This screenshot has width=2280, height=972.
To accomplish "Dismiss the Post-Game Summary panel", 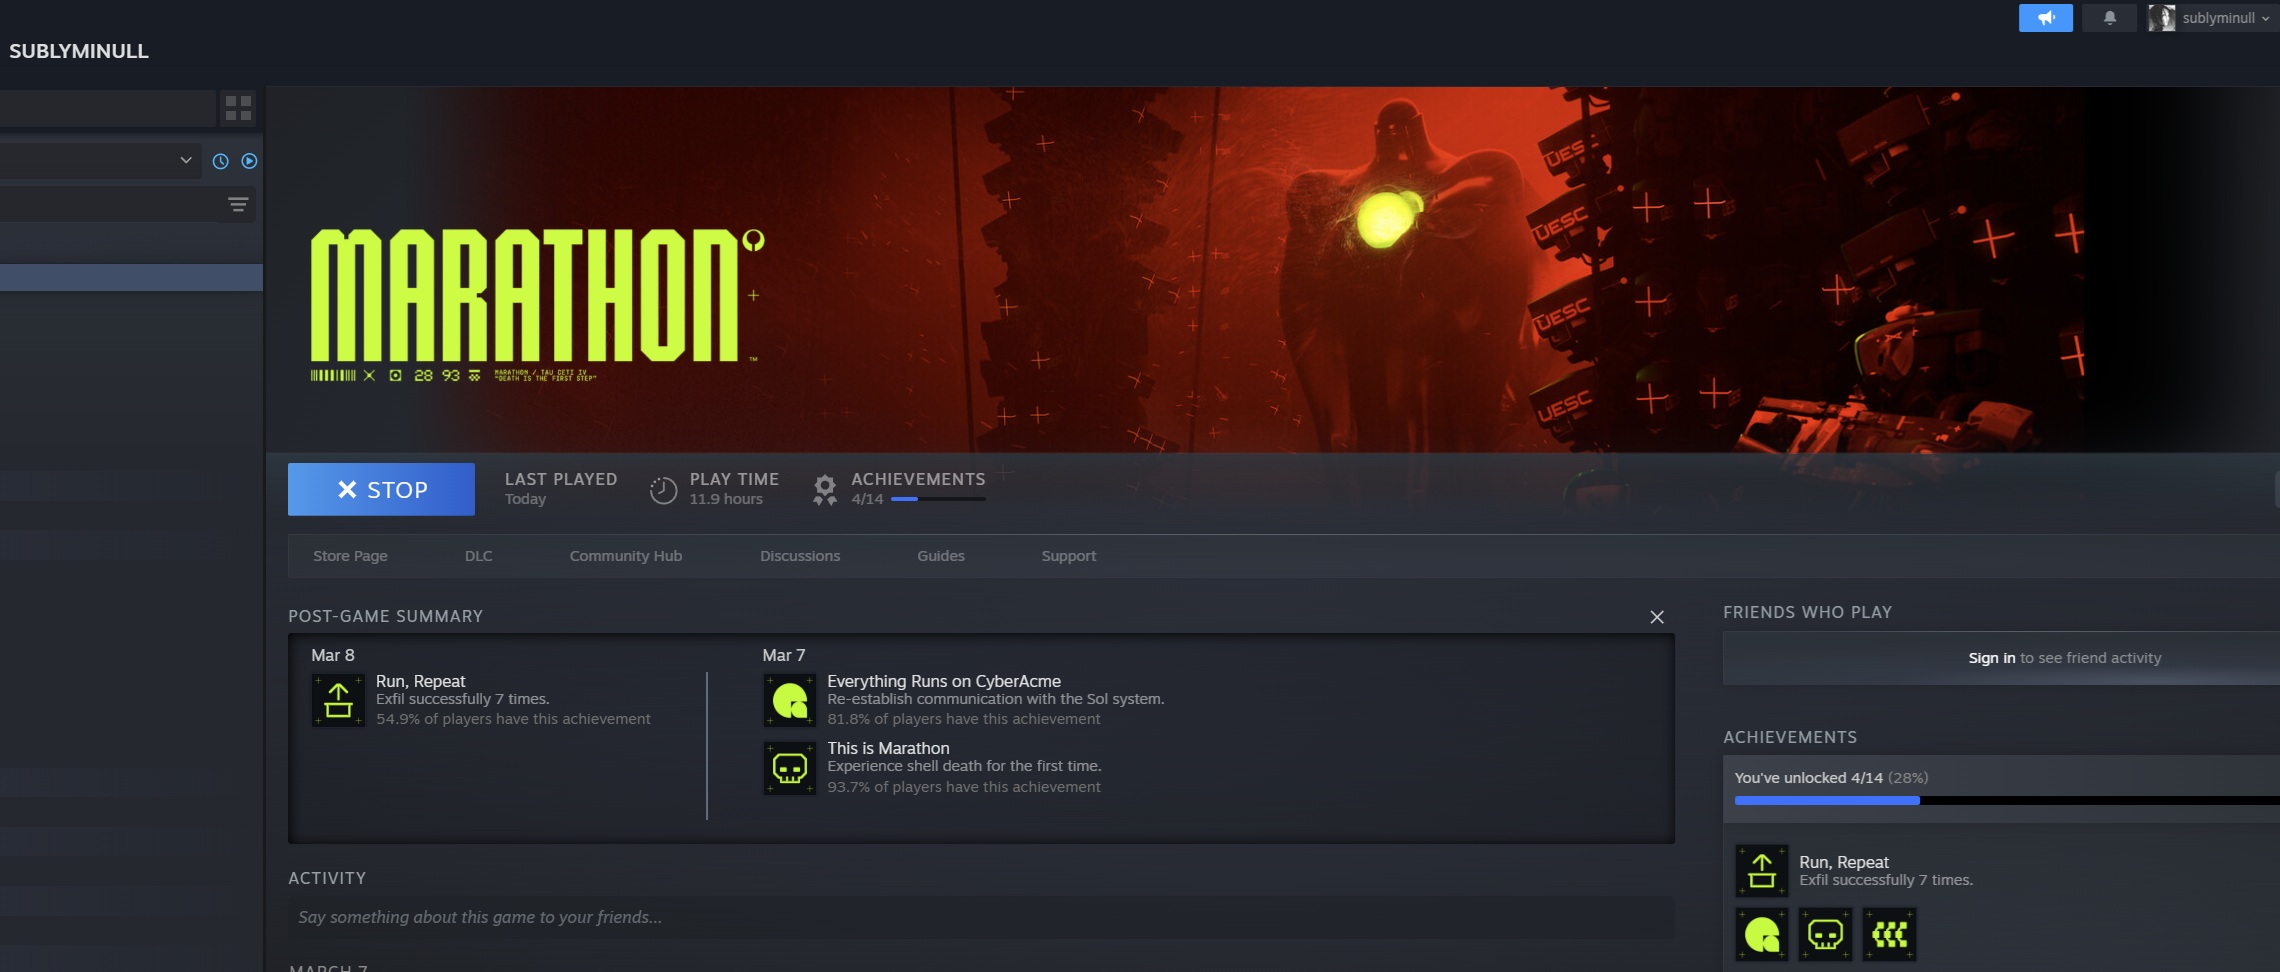I will click(x=1656, y=617).
